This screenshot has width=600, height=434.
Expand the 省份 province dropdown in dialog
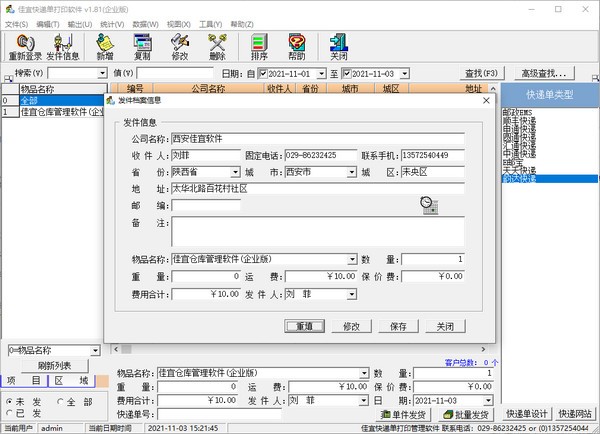pyautogui.click(x=235, y=173)
